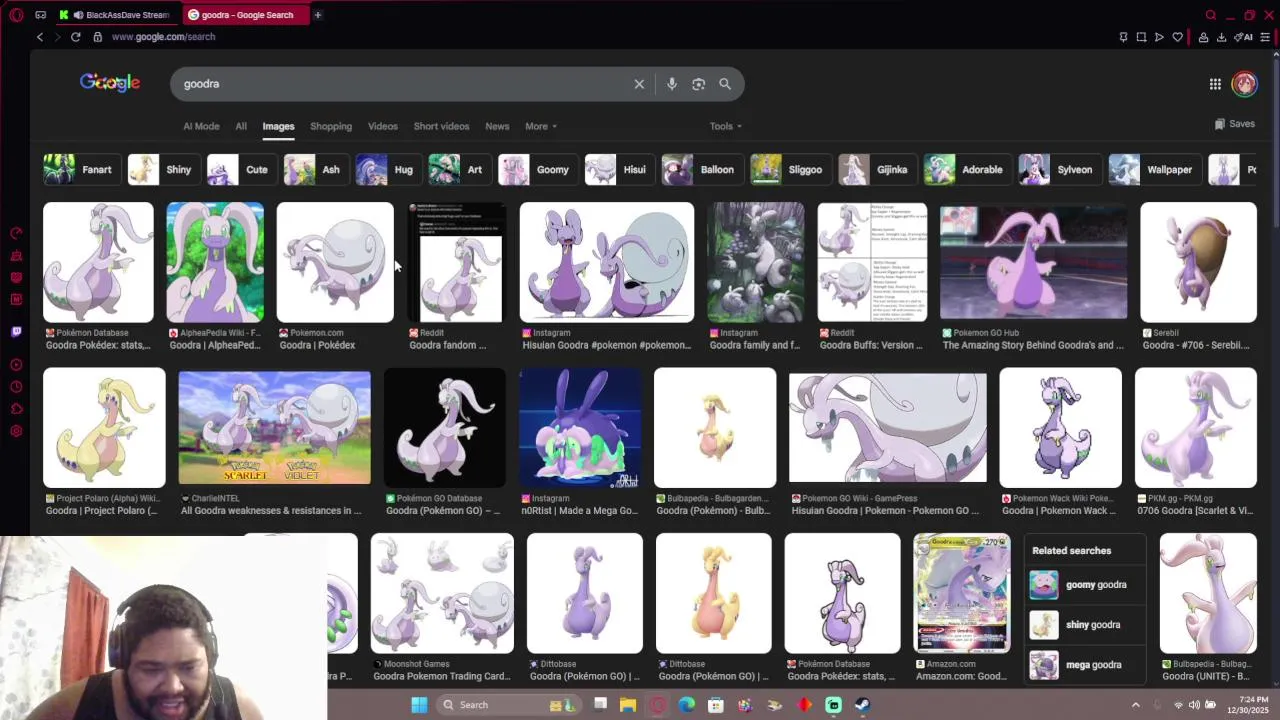Open Amazon.com Goodra card image

[x=962, y=593]
